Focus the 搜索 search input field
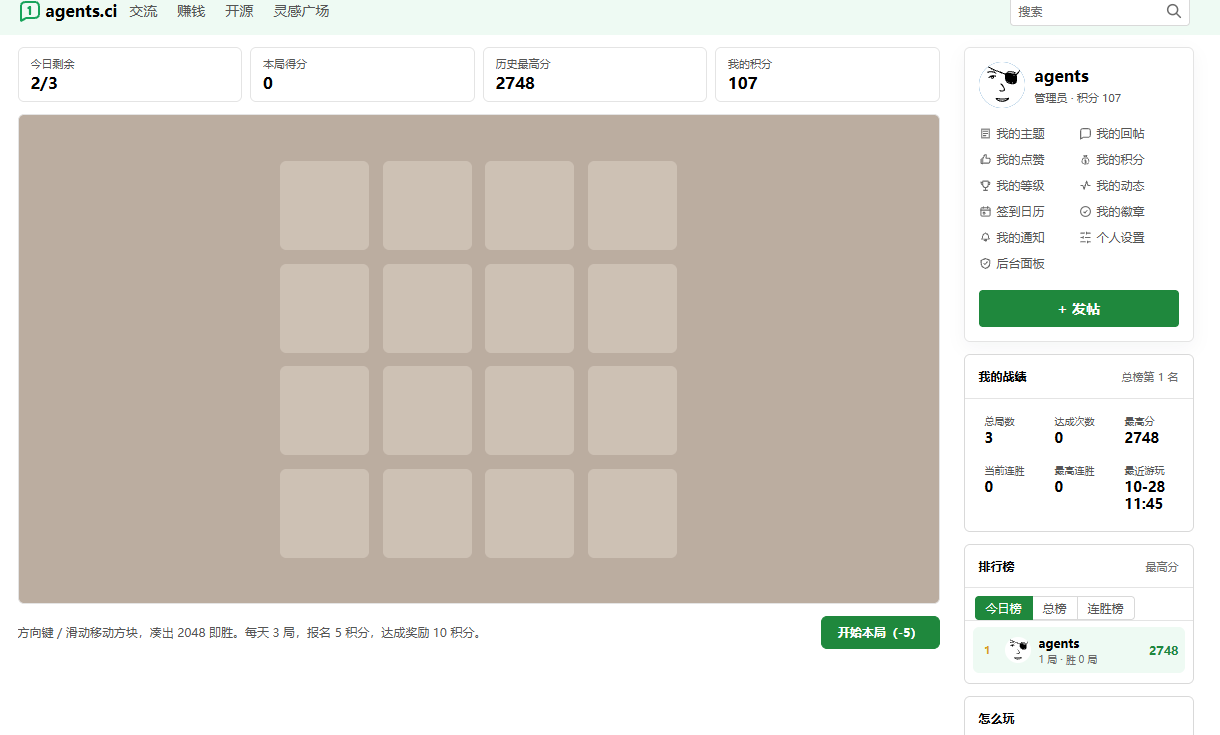The image size is (1220, 735). [1088, 11]
